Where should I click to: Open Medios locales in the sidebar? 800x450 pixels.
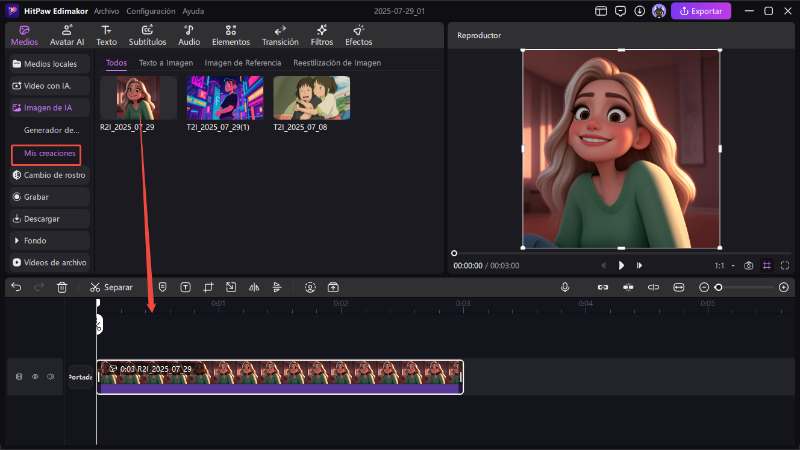coord(49,64)
